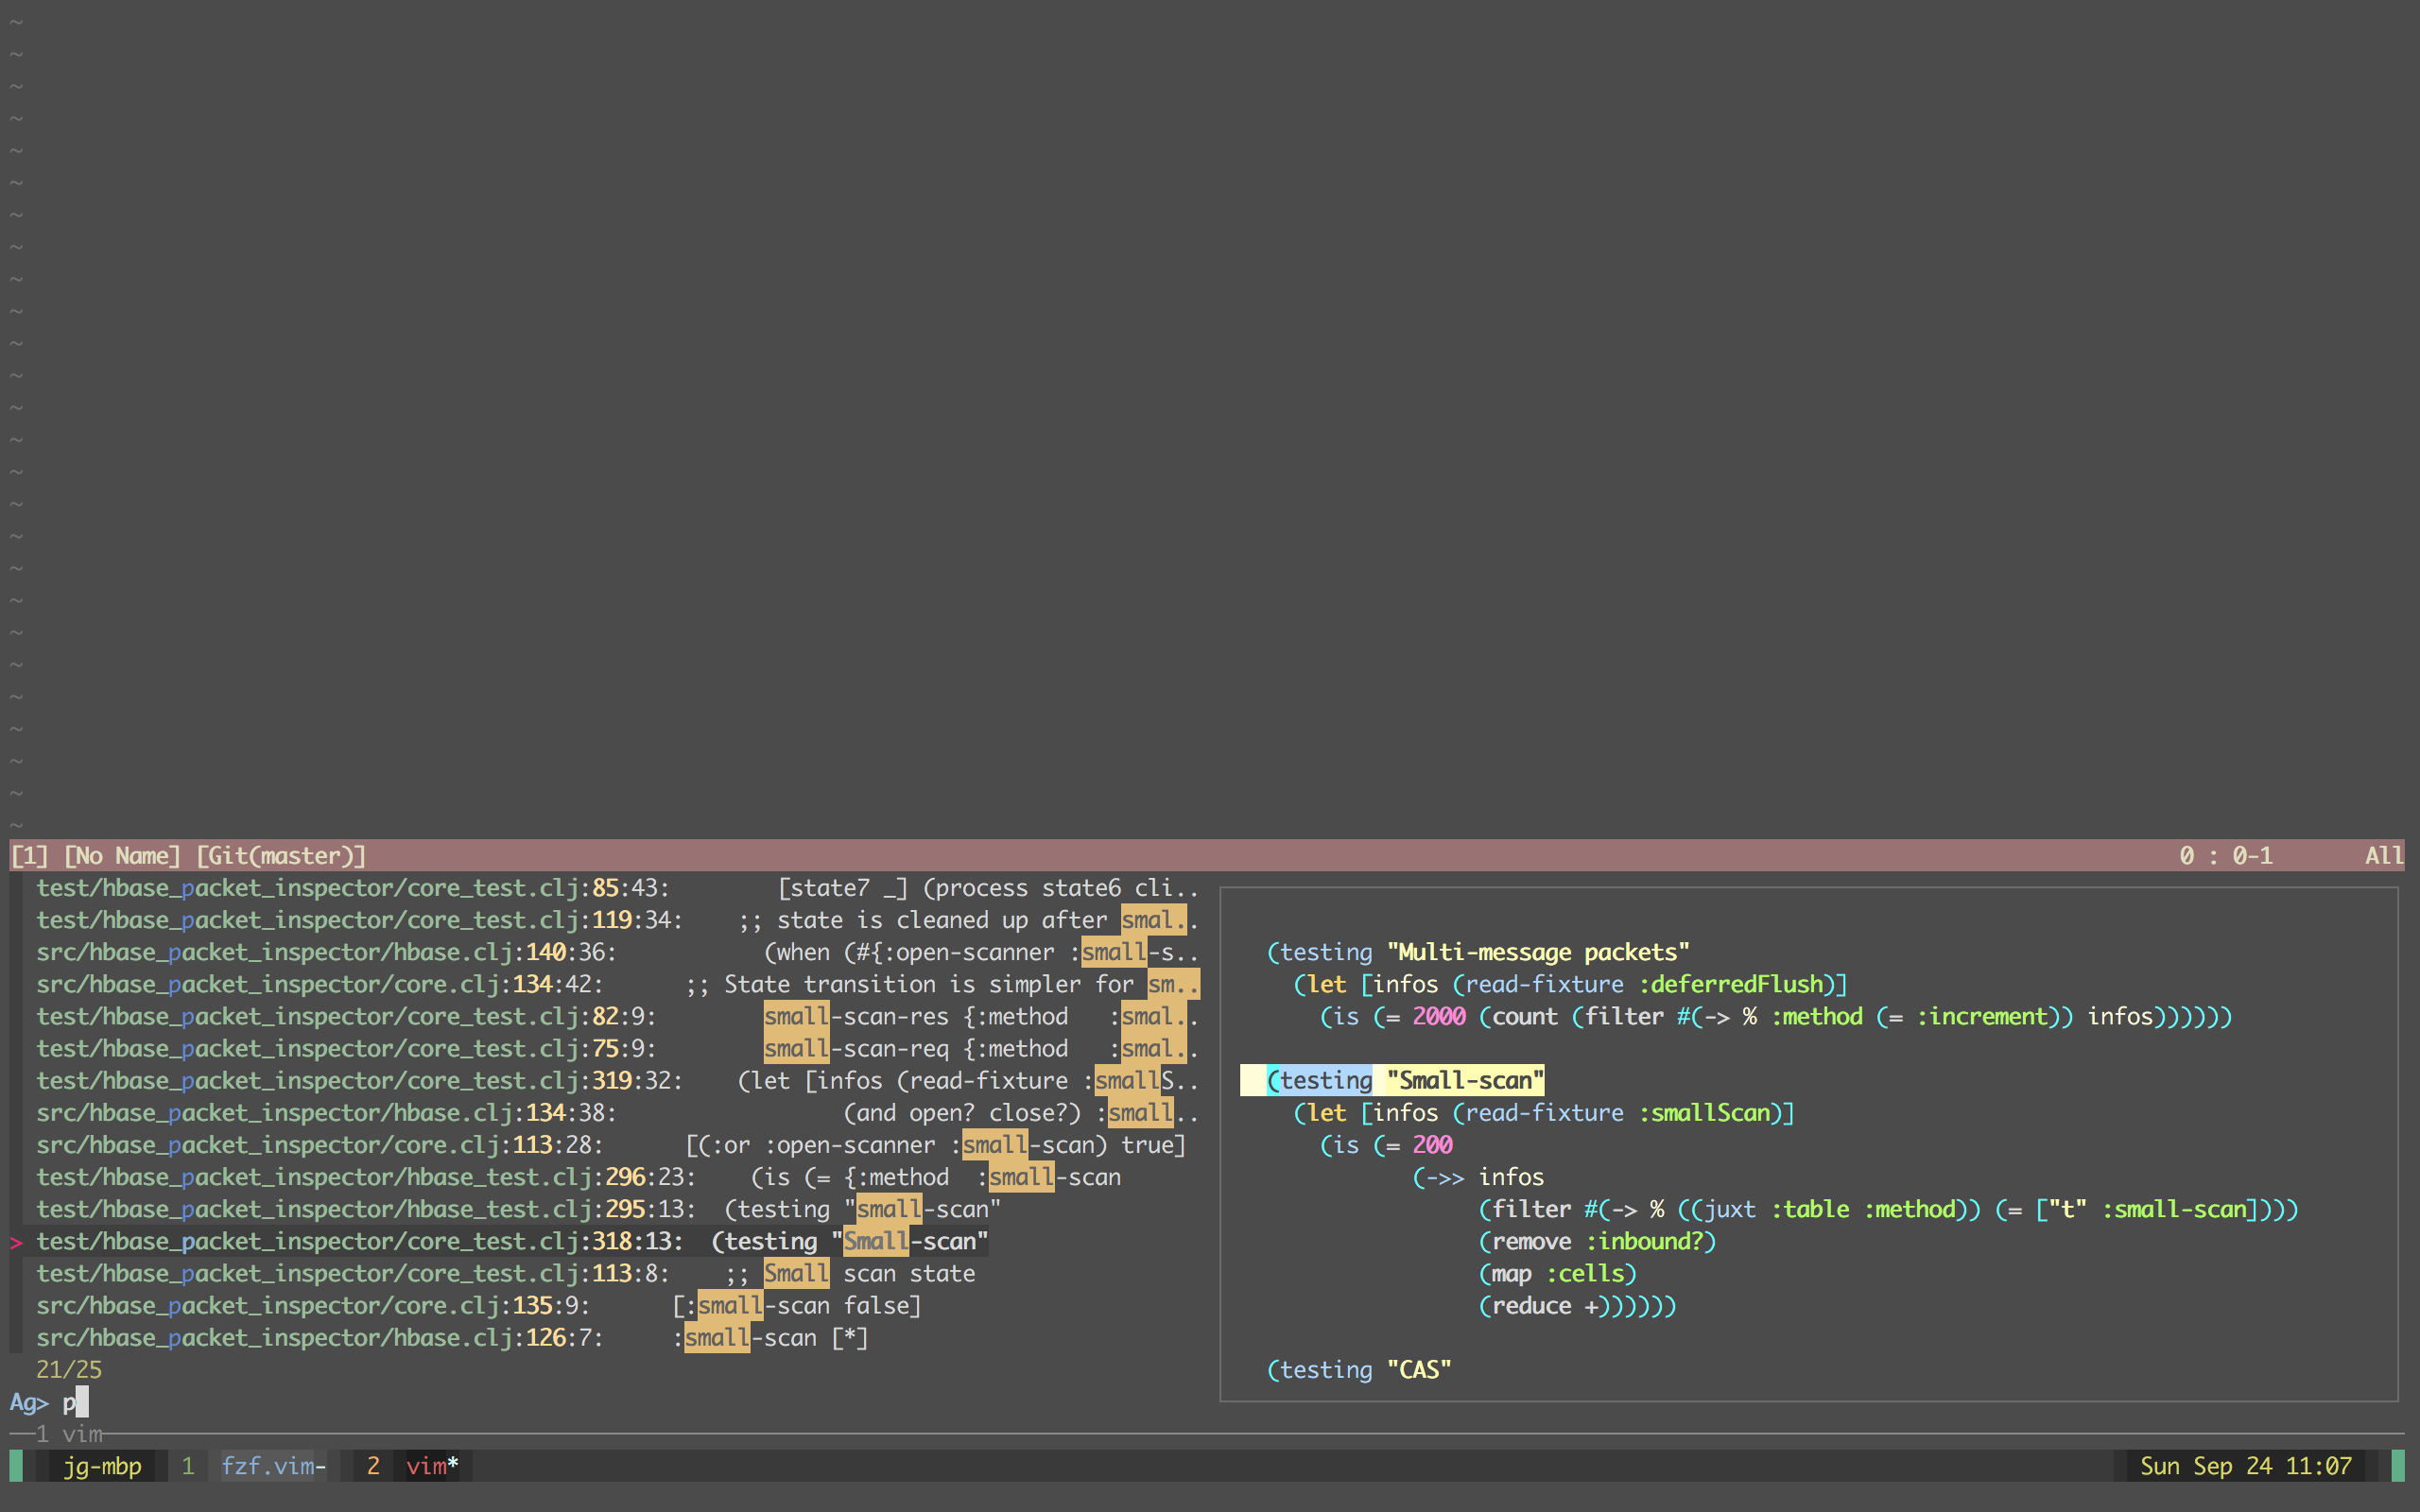This screenshot has height=1512, width=2420.
Task: Click the [No Name] buffer label
Action: point(121,855)
